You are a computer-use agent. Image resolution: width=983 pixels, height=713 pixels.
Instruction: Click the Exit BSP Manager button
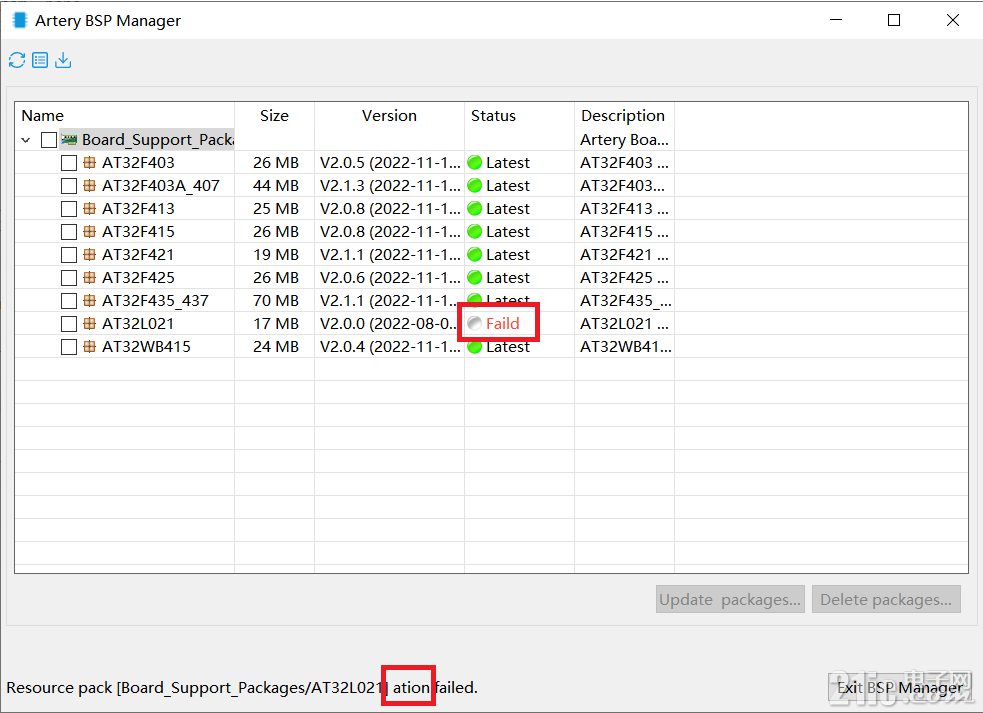coord(900,688)
